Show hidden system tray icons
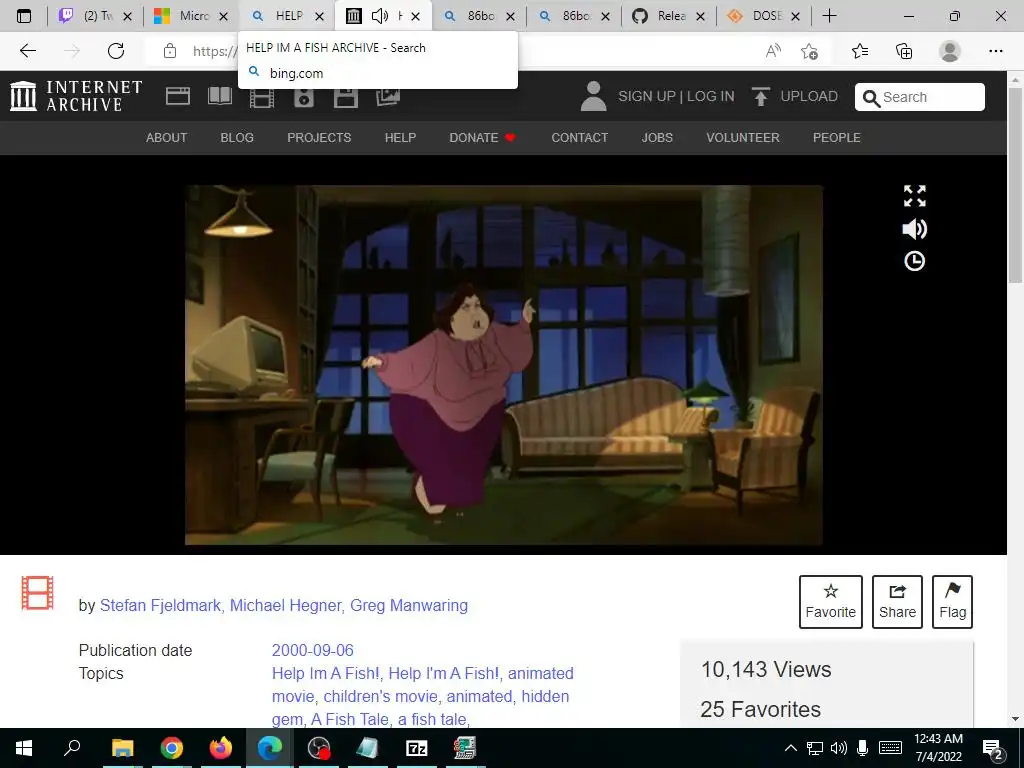The width and height of the screenshot is (1024, 768). tap(790, 748)
